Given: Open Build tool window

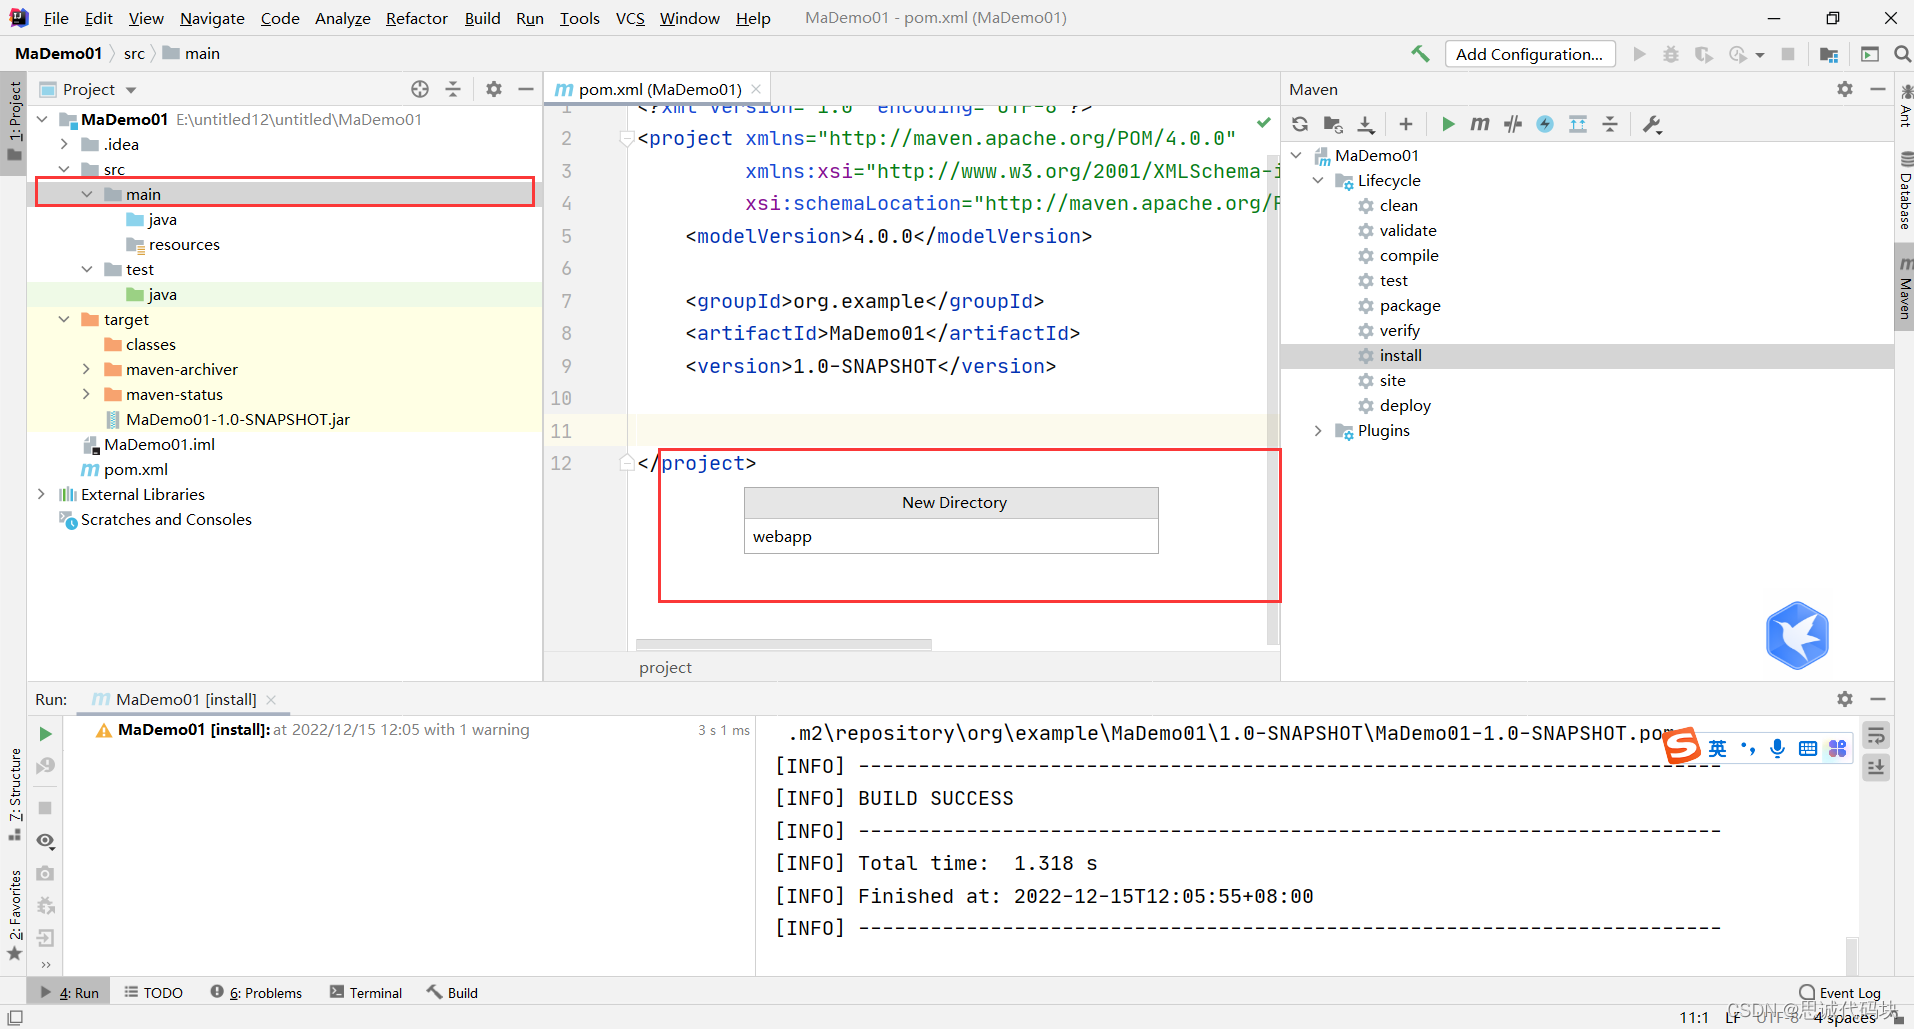Looking at the screenshot, I should pyautogui.click(x=452, y=992).
